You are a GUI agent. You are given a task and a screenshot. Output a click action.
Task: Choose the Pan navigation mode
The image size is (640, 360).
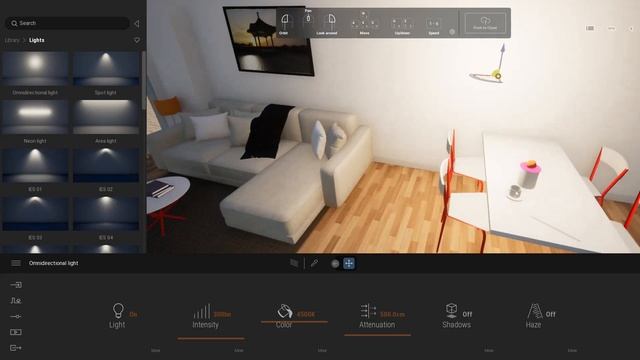(x=308, y=18)
